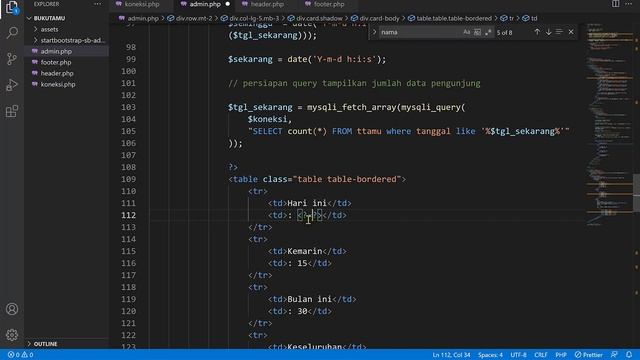The width and height of the screenshot is (640, 360).
Task: Switch to koneksi.php tab
Action: [x=142, y=4]
